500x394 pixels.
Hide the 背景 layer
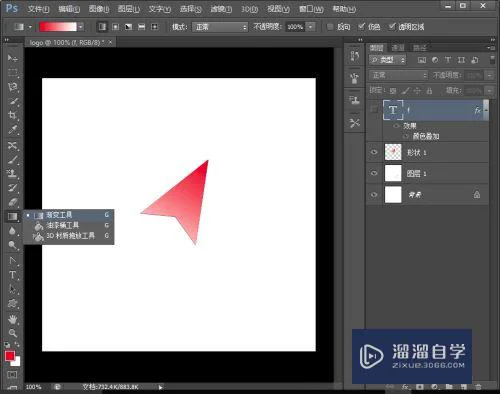point(374,195)
